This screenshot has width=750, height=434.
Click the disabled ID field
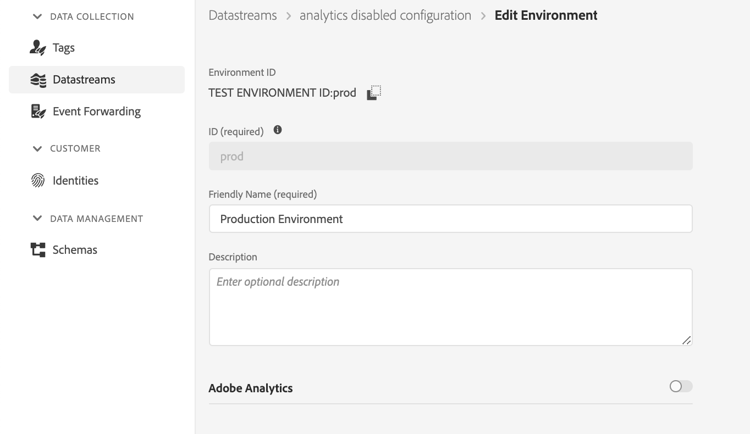pyautogui.click(x=450, y=156)
